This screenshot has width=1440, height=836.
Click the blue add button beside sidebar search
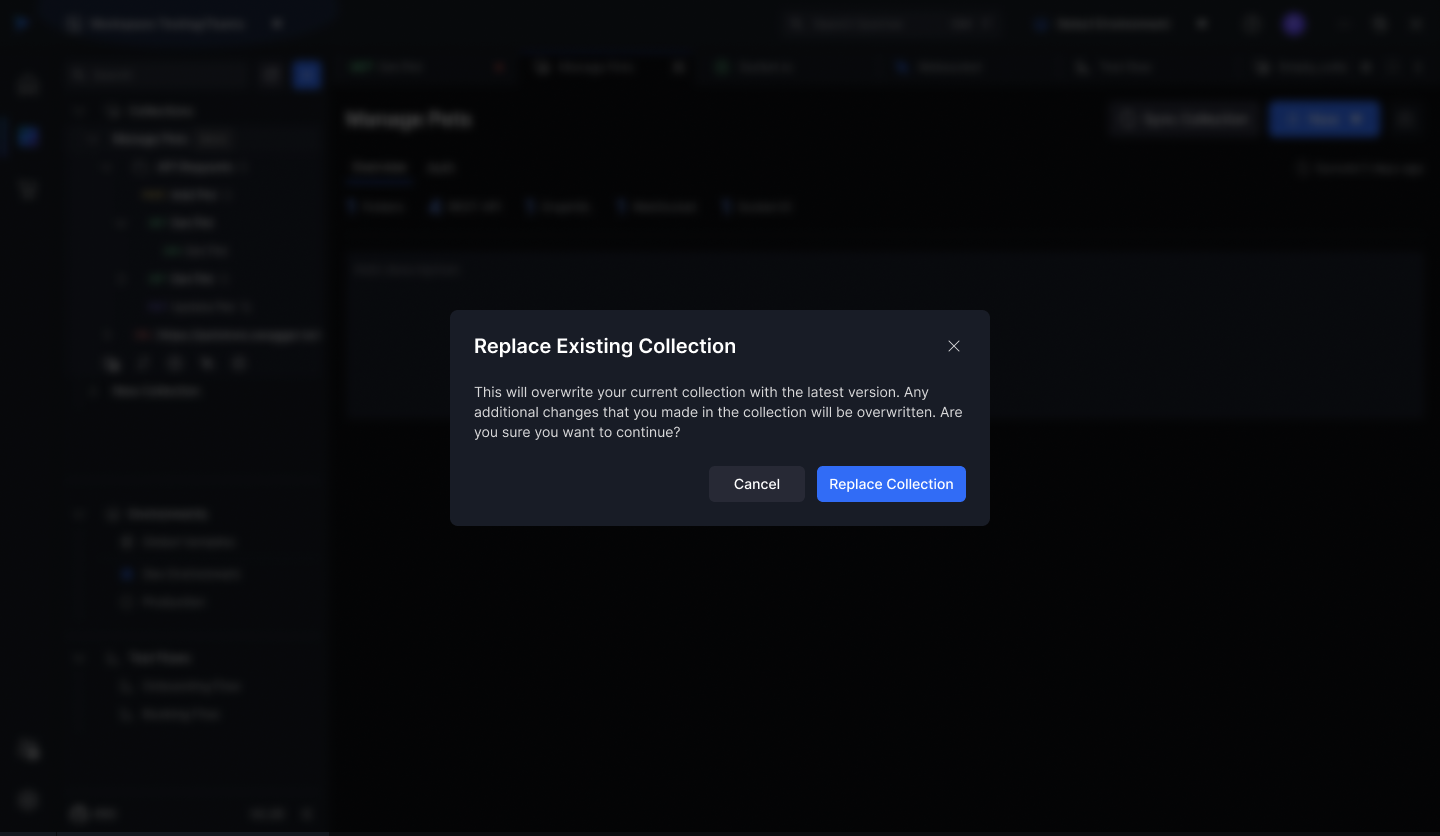point(307,75)
